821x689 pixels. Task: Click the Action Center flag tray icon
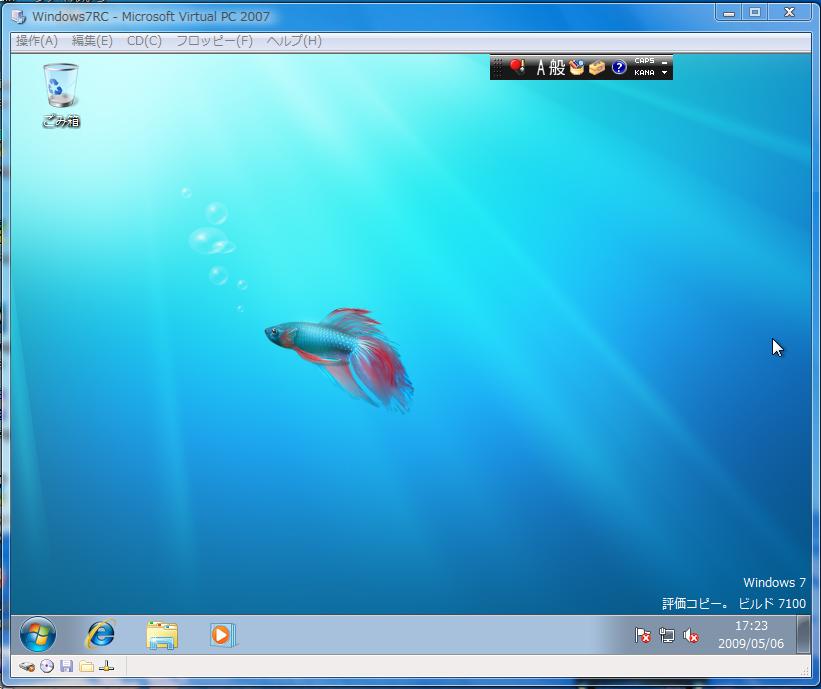[643, 635]
